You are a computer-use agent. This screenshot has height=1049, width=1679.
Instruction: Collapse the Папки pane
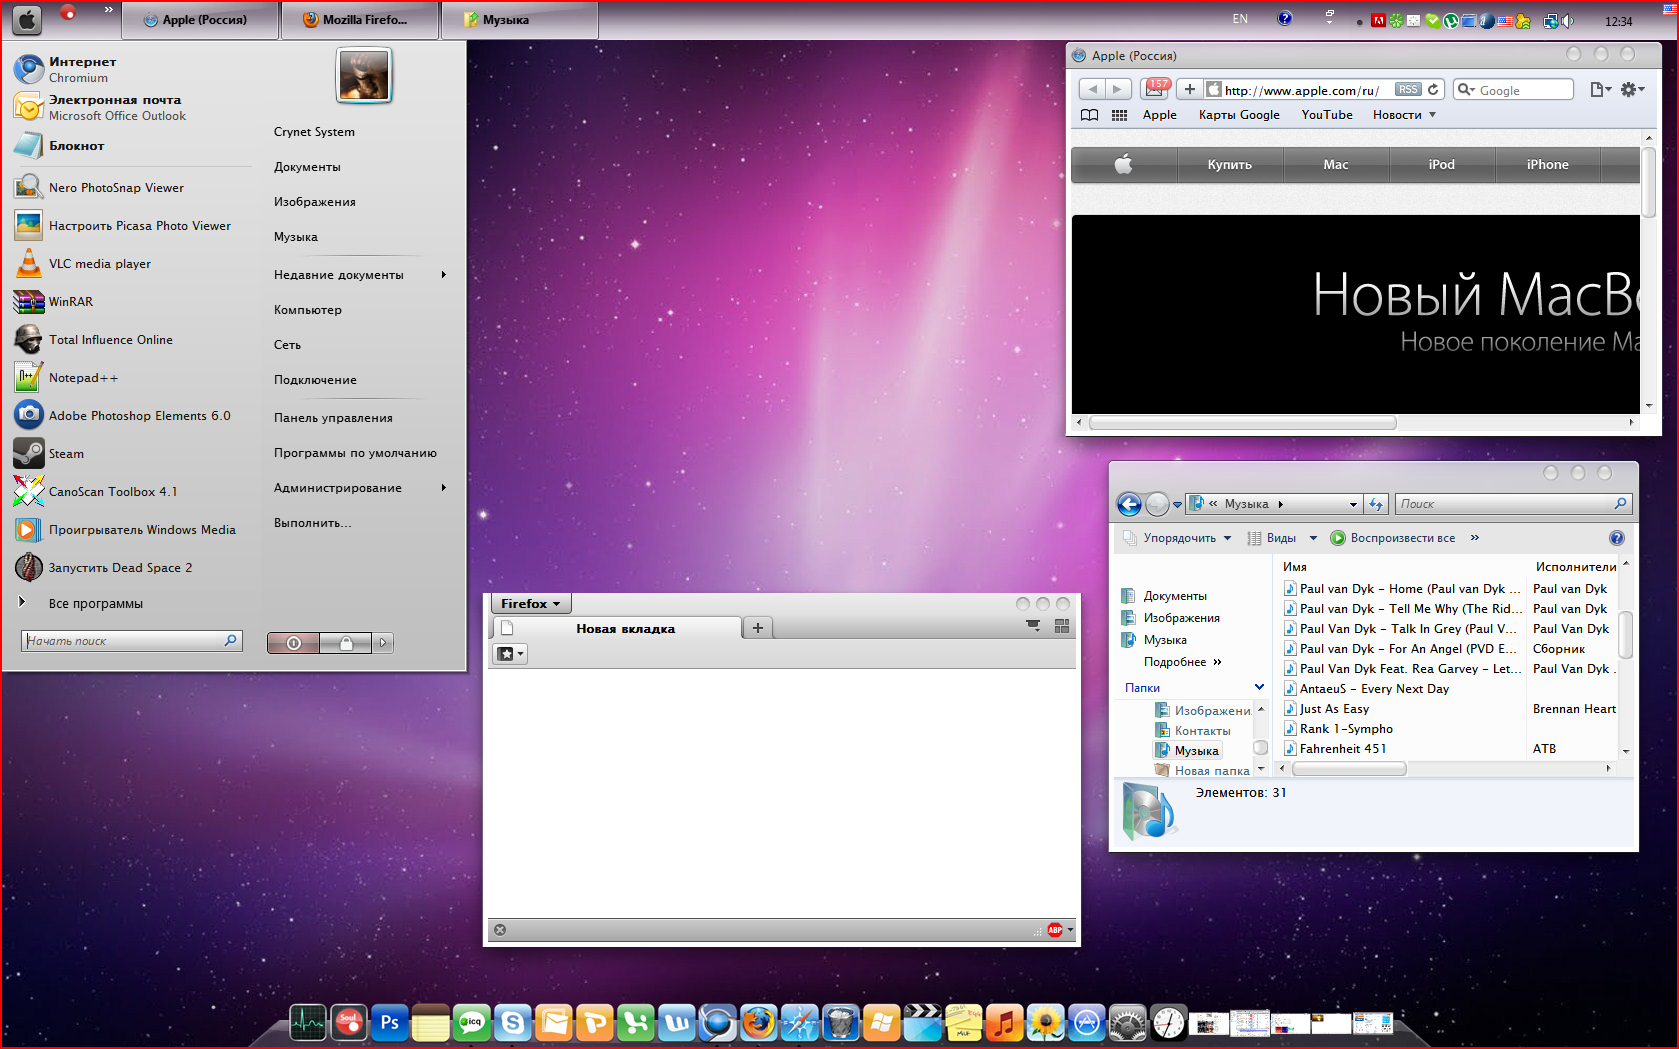point(1259,687)
